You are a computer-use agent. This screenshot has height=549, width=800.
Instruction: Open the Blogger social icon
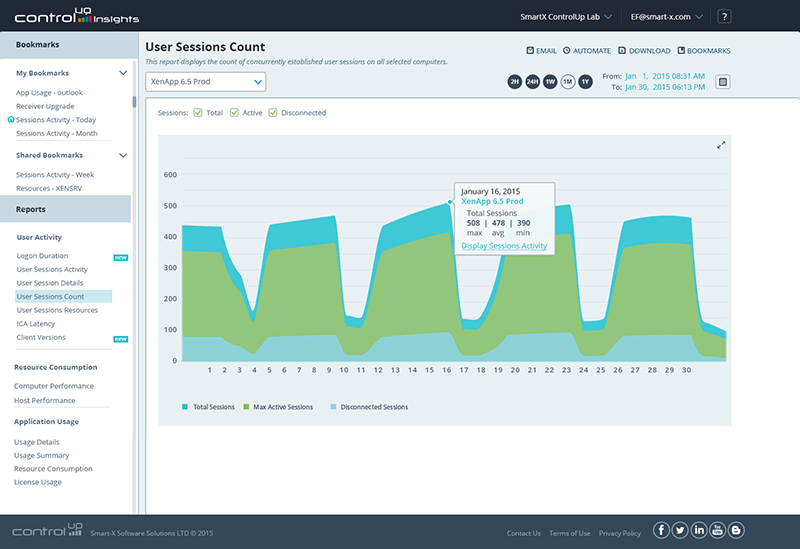click(736, 530)
